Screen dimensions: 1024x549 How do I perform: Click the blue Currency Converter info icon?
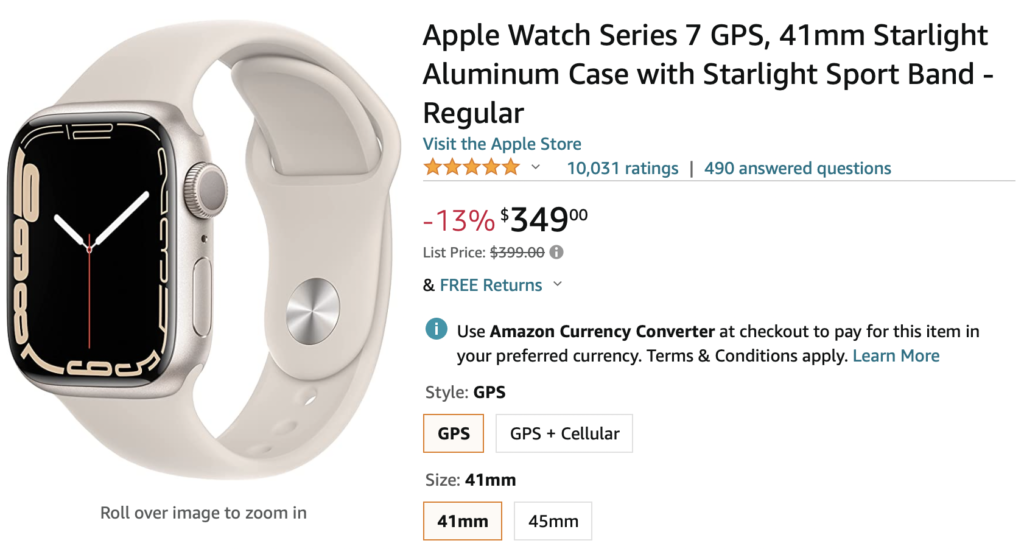[436, 330]
